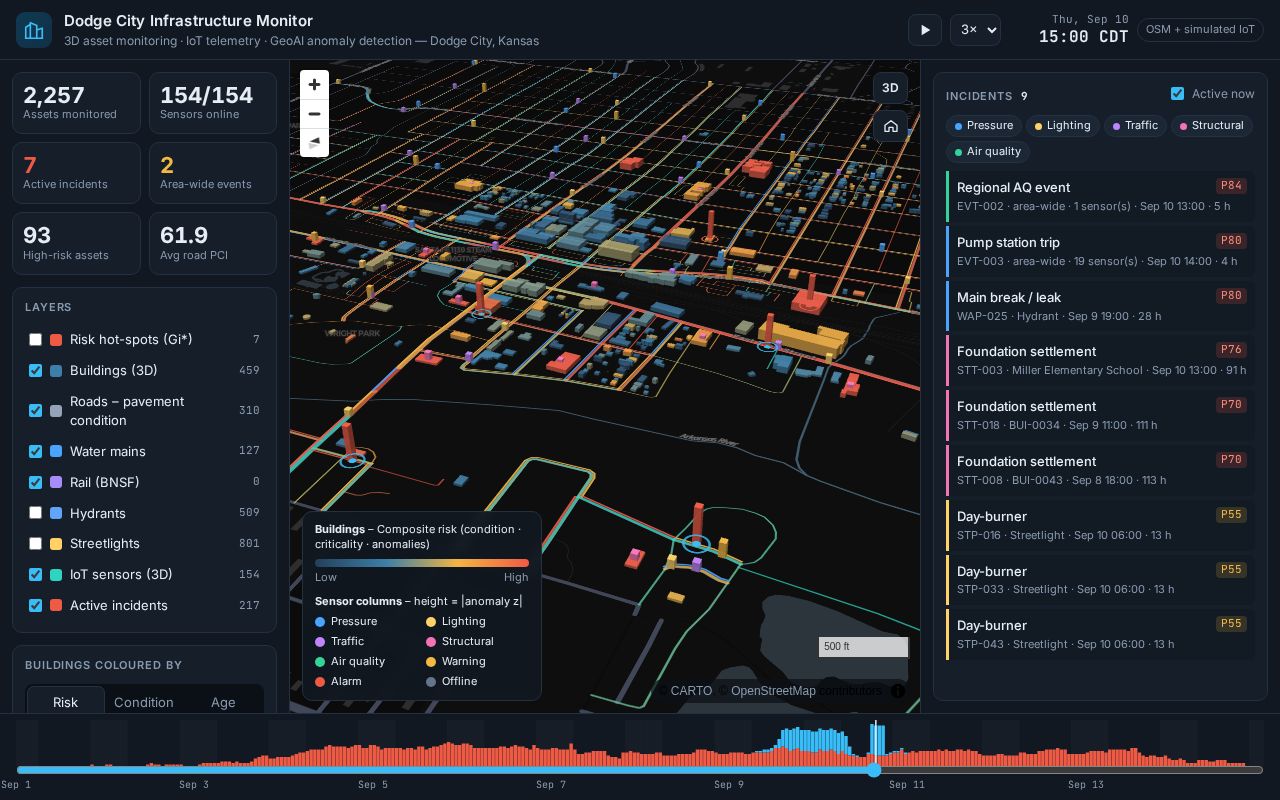Open the 3× playback speed dropdown
Viewport: 1280px width, 800px height.
pos(975,30)
